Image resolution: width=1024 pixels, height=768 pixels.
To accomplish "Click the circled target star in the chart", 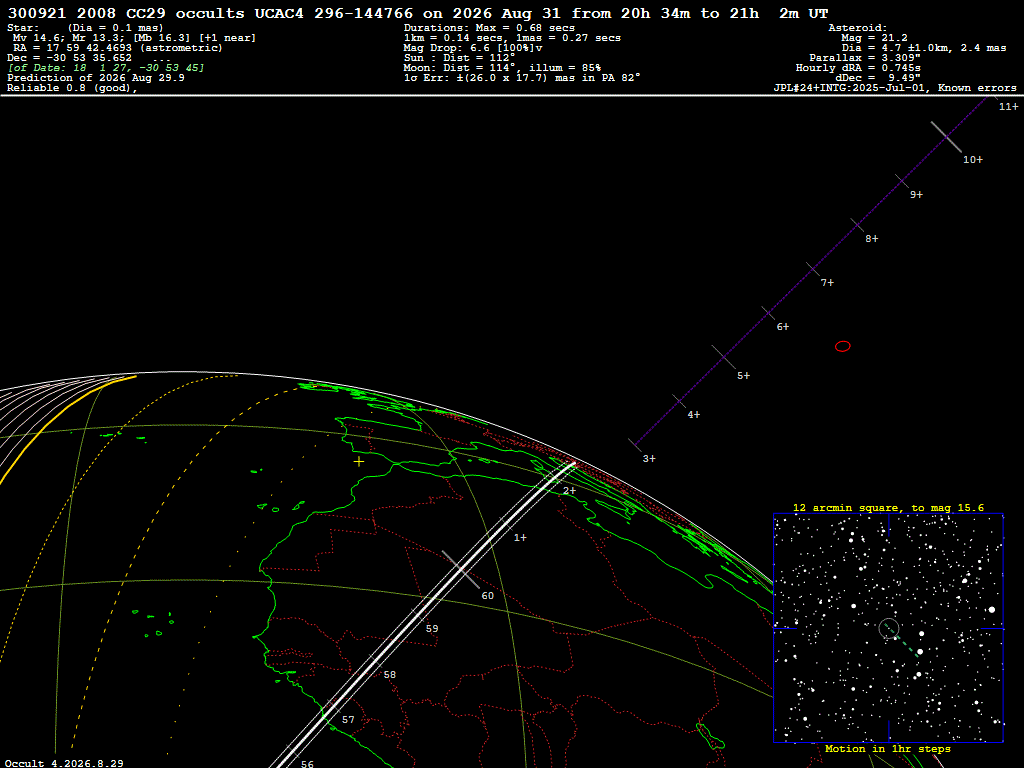I will click(888, 628).
